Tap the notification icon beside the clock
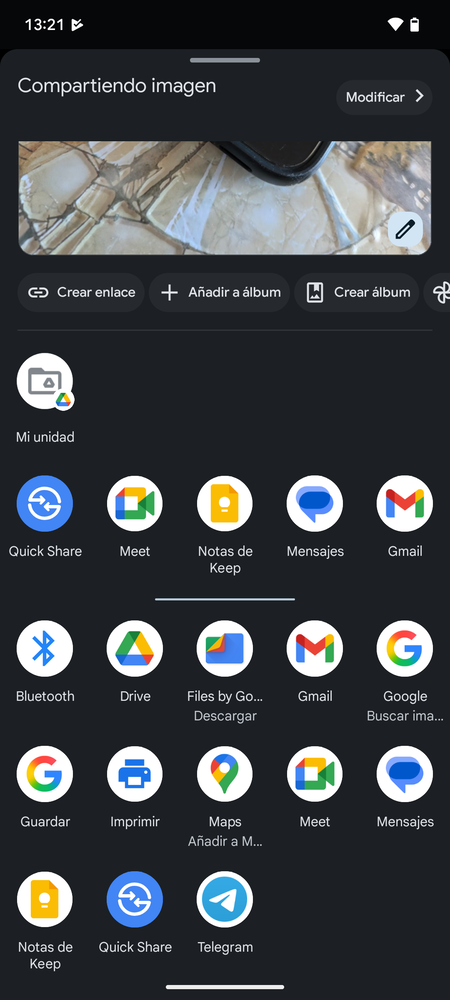 [78, 25]
